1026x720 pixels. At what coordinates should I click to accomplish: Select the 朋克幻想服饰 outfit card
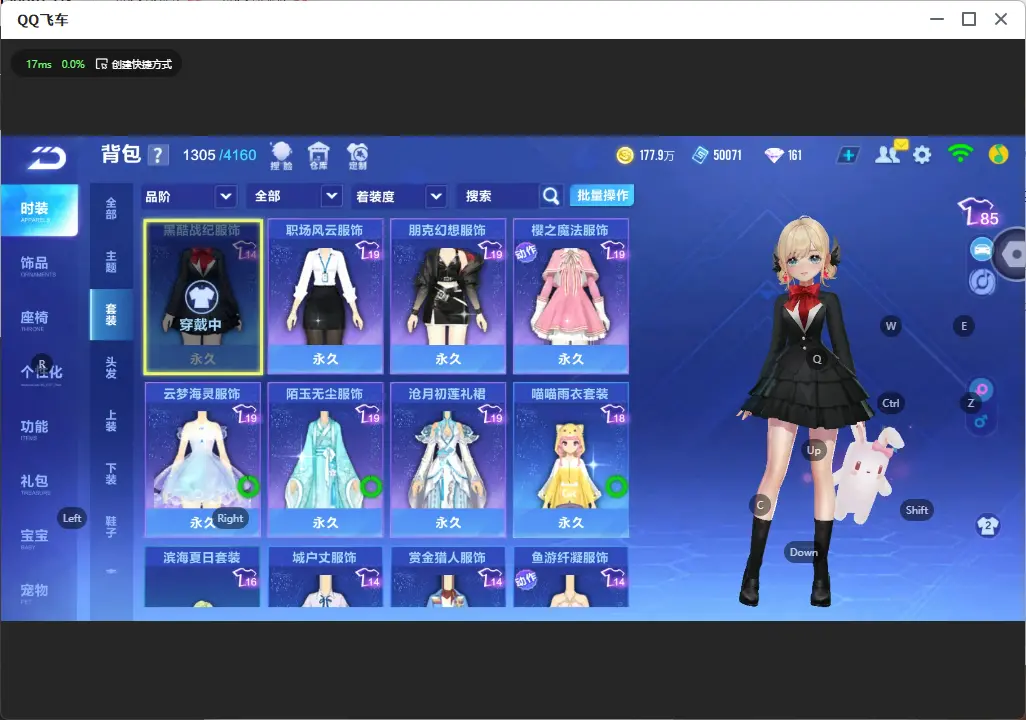pos(448,297)
